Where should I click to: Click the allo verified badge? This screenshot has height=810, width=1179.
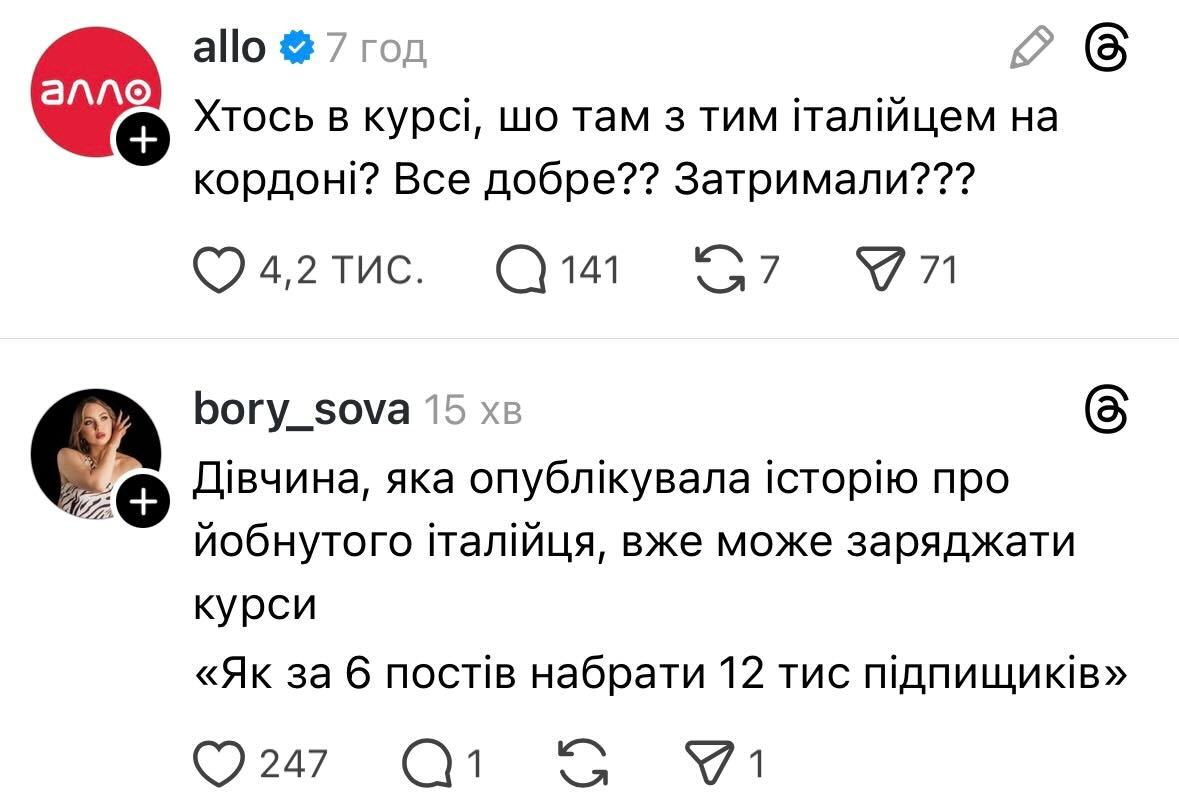click(x=297, y=47)
